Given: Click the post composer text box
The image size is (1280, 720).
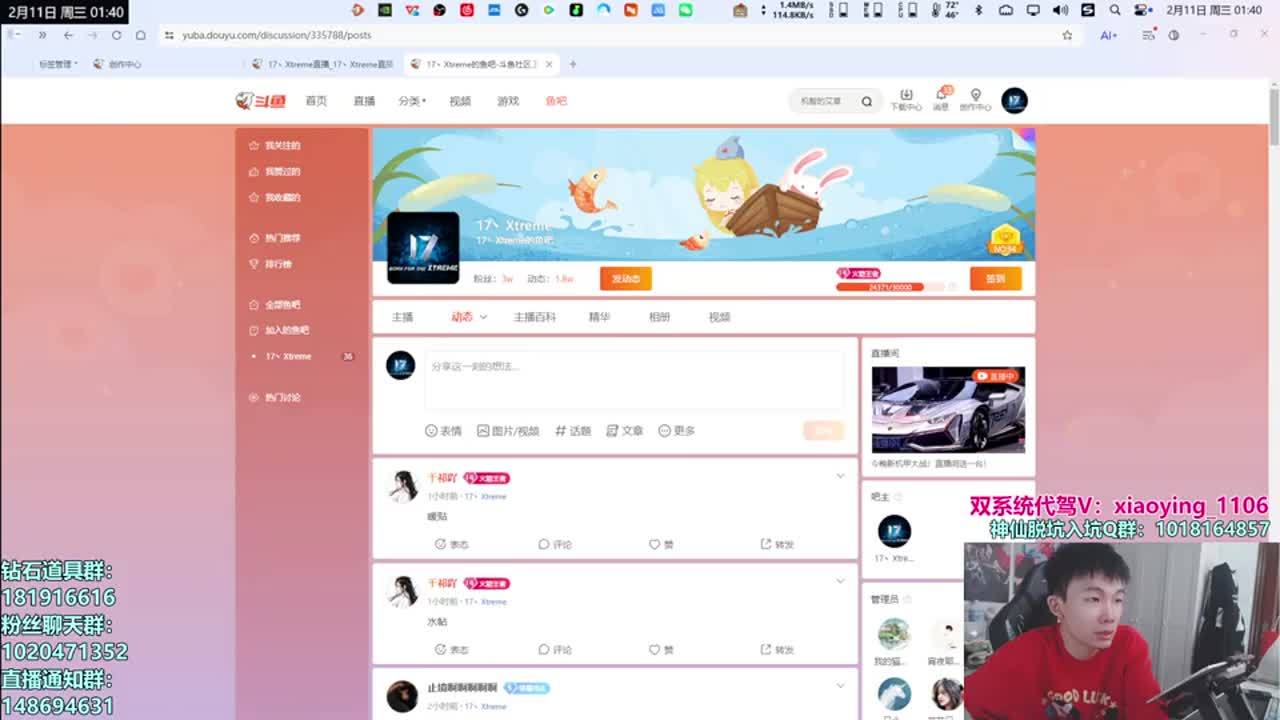Looking at the screenshot, I should coord(633,380).
